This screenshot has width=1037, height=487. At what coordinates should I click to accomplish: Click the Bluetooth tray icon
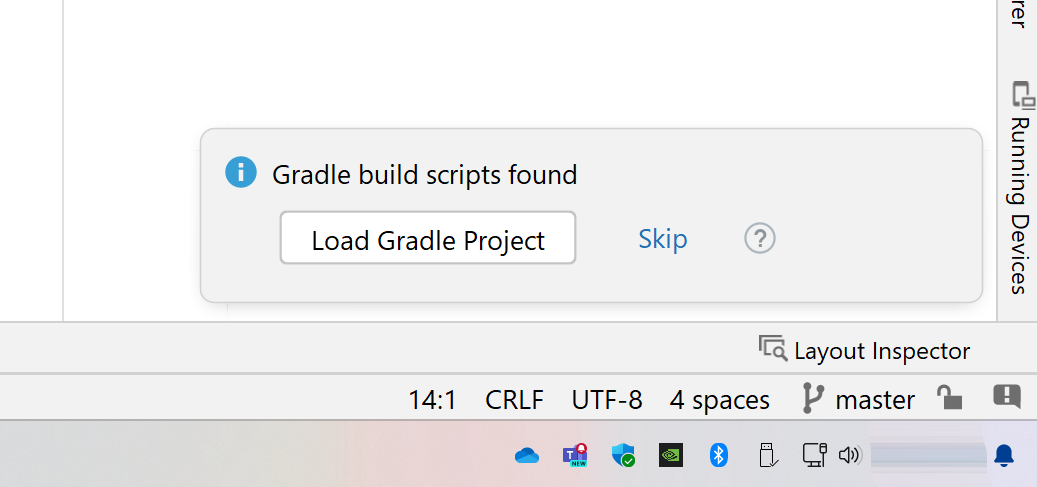[717, 456]
